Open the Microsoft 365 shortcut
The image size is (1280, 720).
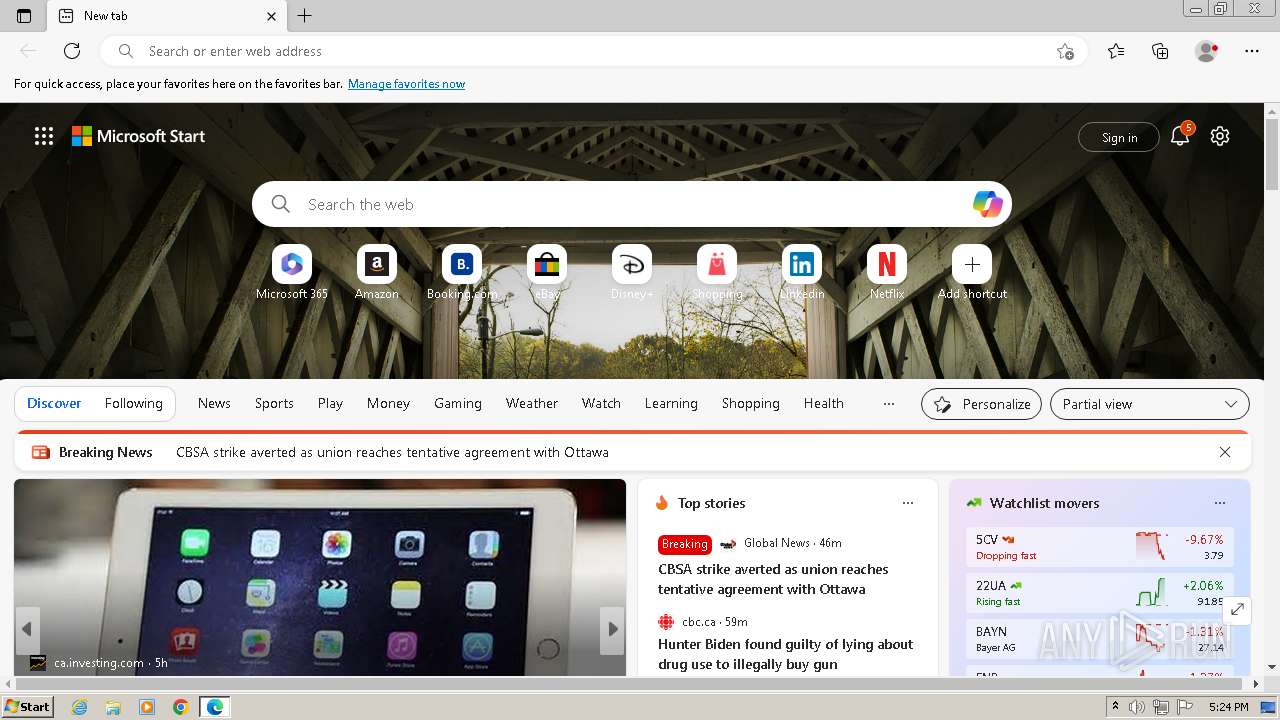[x=292, y=272]
